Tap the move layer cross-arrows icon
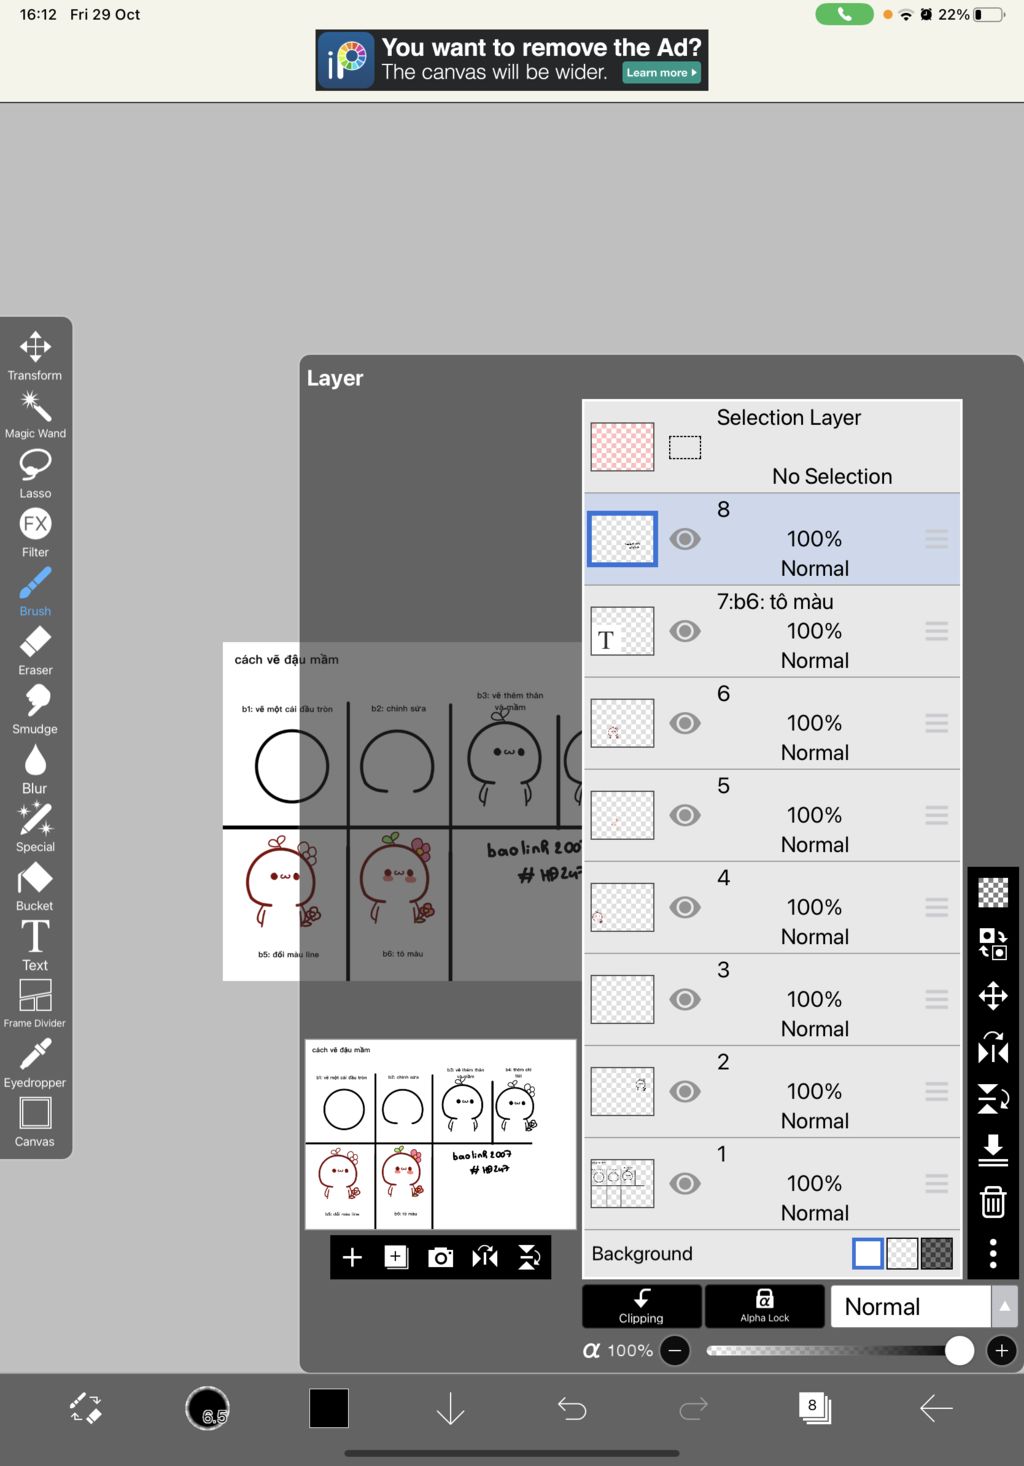This screenshot has height=1466, width=1024. pyautogui.click(x=993, y=996)
